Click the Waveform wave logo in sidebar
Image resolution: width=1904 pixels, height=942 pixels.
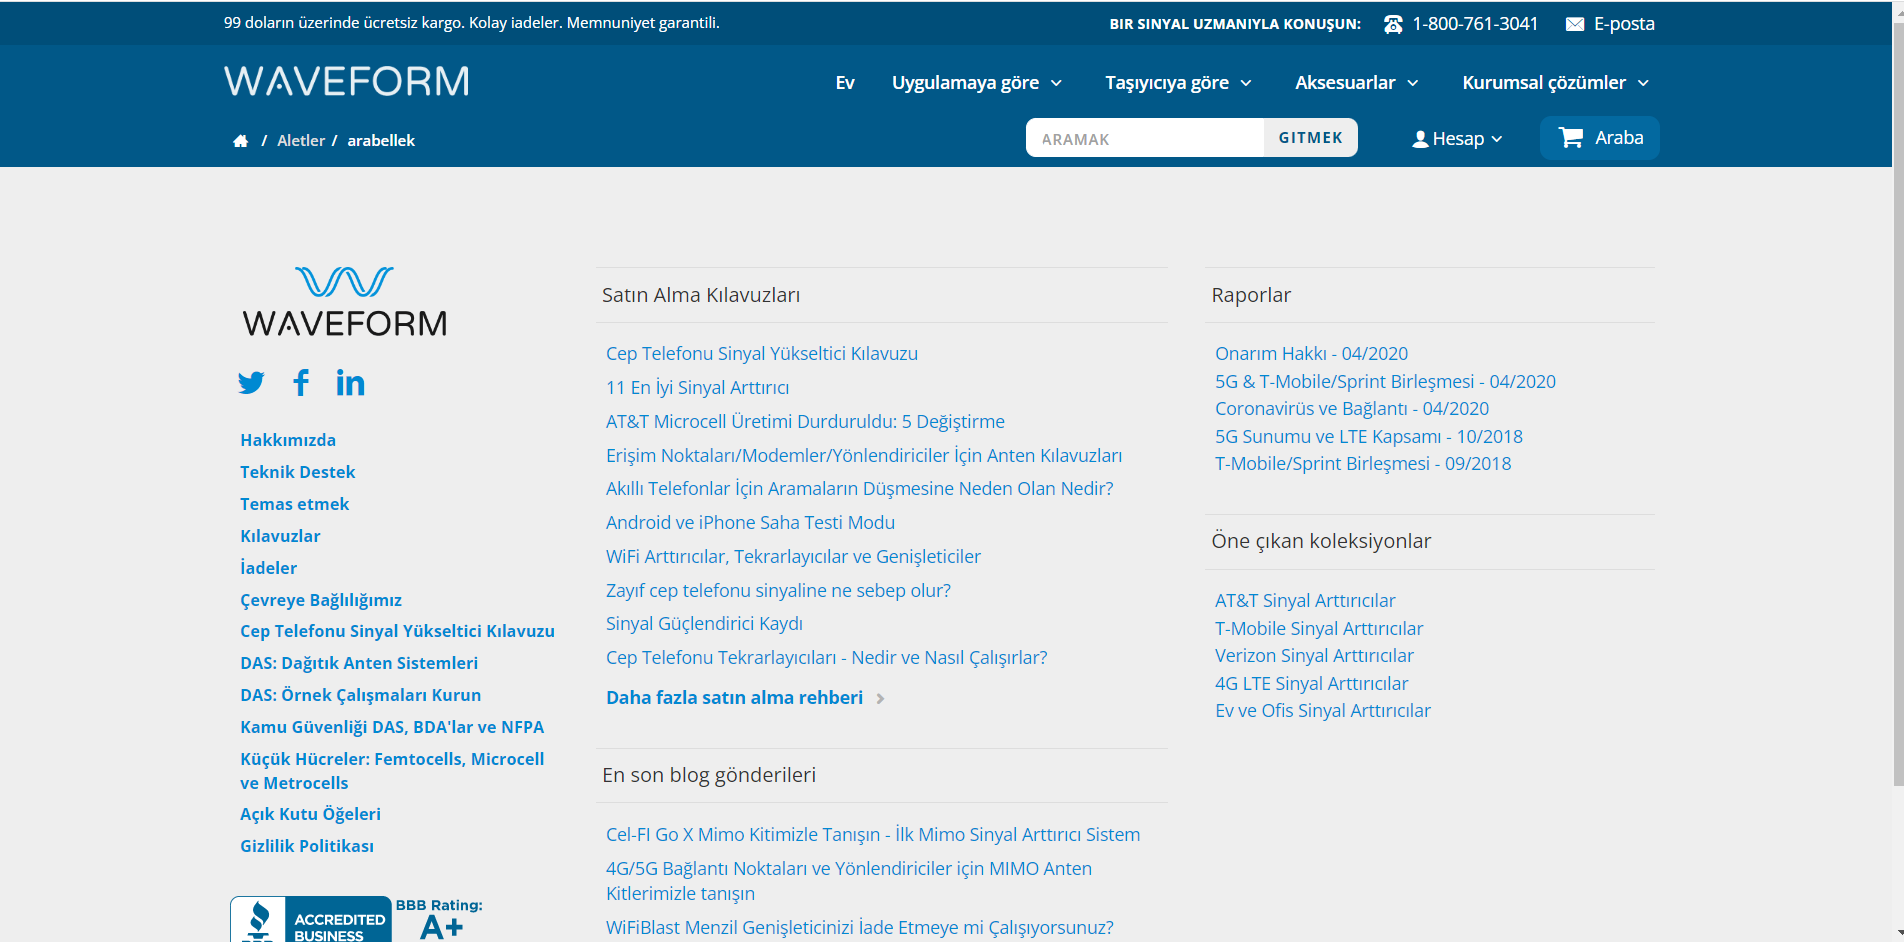[345, 301]
